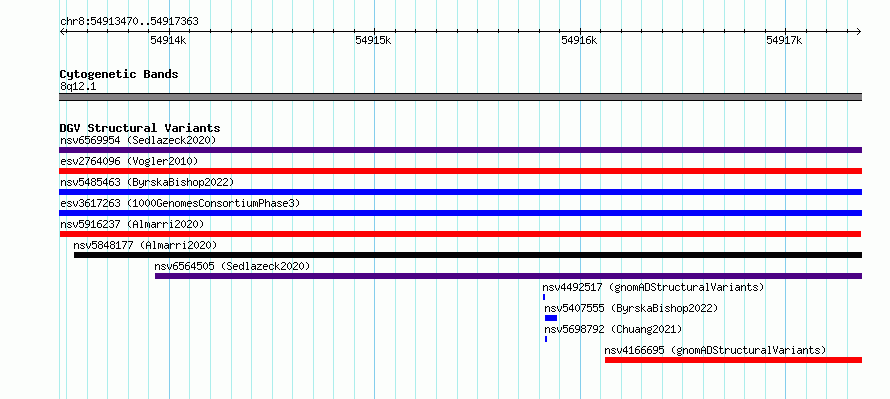Open the nsv5485463 (ByrskaBishop2022) variant label
This screenshot has width=890, height=399.
coord(147,182)
